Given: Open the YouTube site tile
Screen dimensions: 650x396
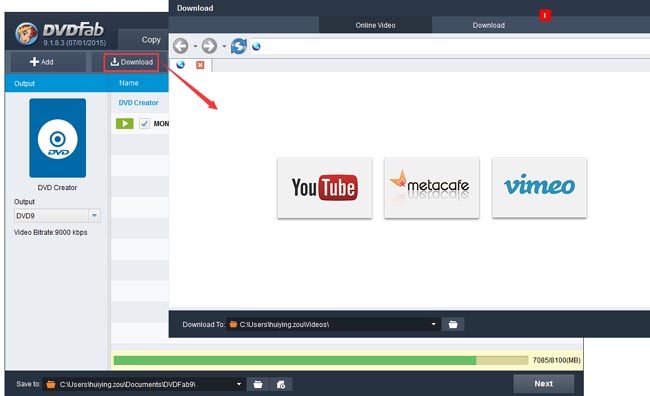Looking at the screenshot, I should coord(325,187).
